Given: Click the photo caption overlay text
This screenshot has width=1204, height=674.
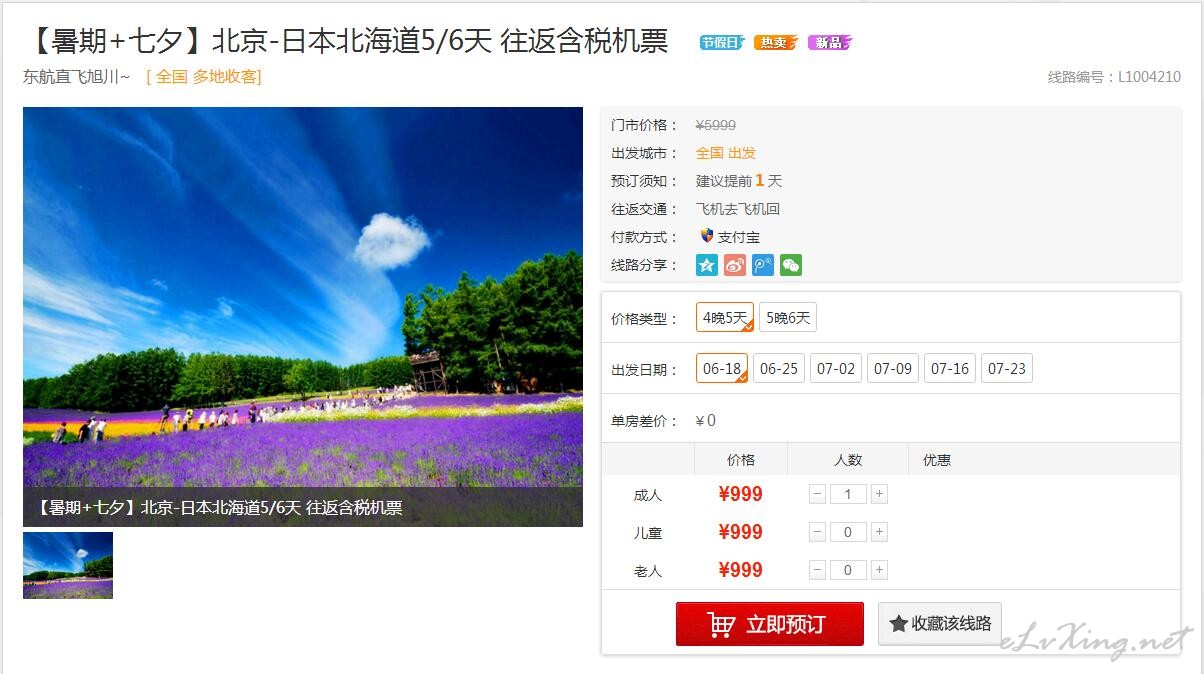Looking at the screenshot, I should click(218, 507).
